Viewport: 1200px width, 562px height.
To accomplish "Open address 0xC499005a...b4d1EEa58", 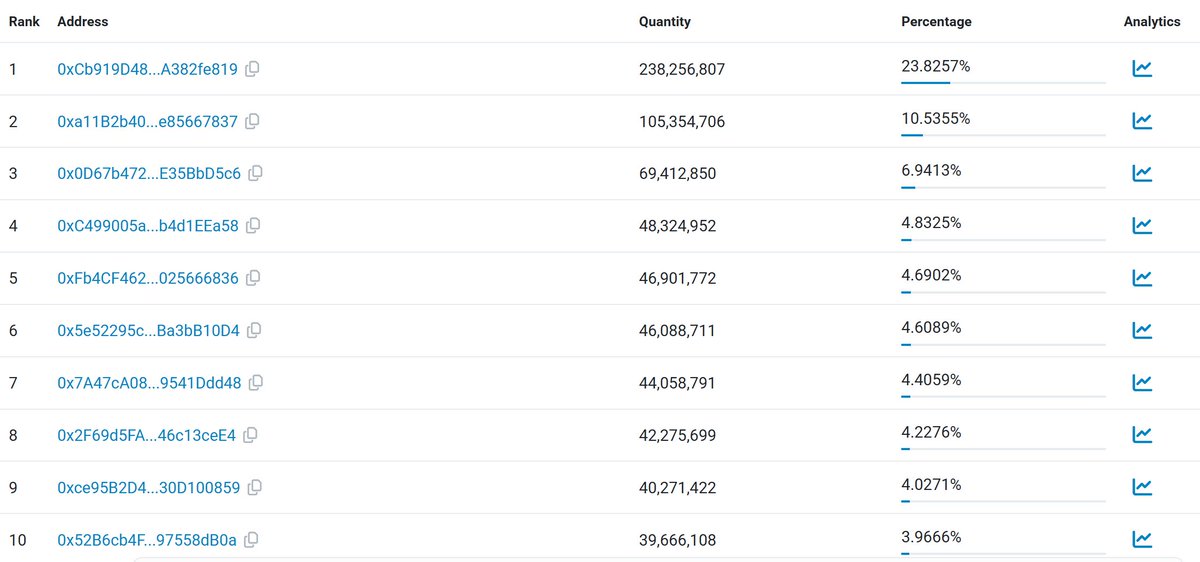I will tap(148, 226).
